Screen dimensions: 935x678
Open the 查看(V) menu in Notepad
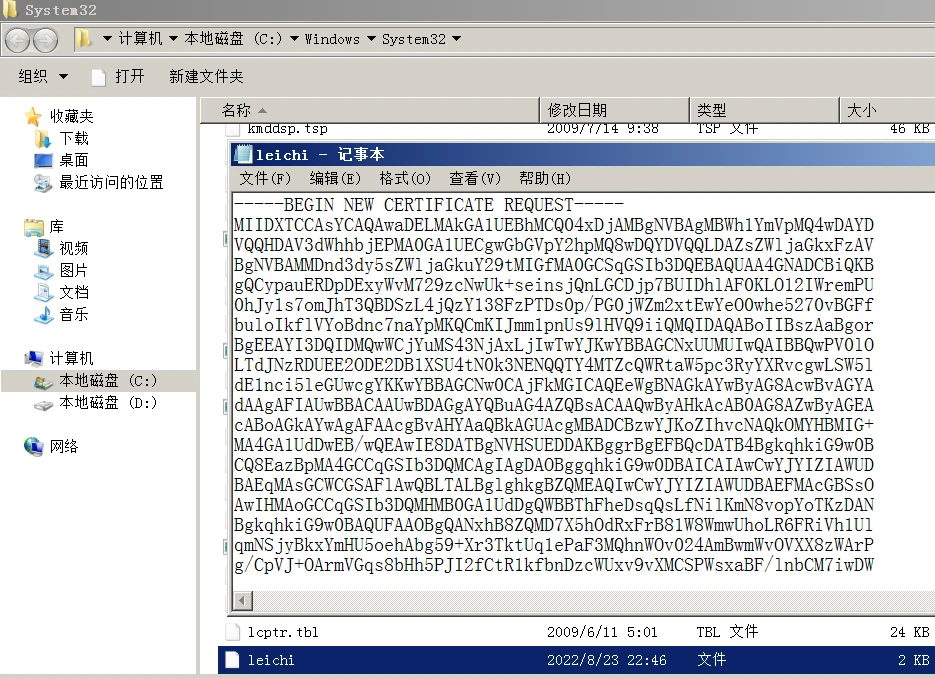tap(475, 178)
